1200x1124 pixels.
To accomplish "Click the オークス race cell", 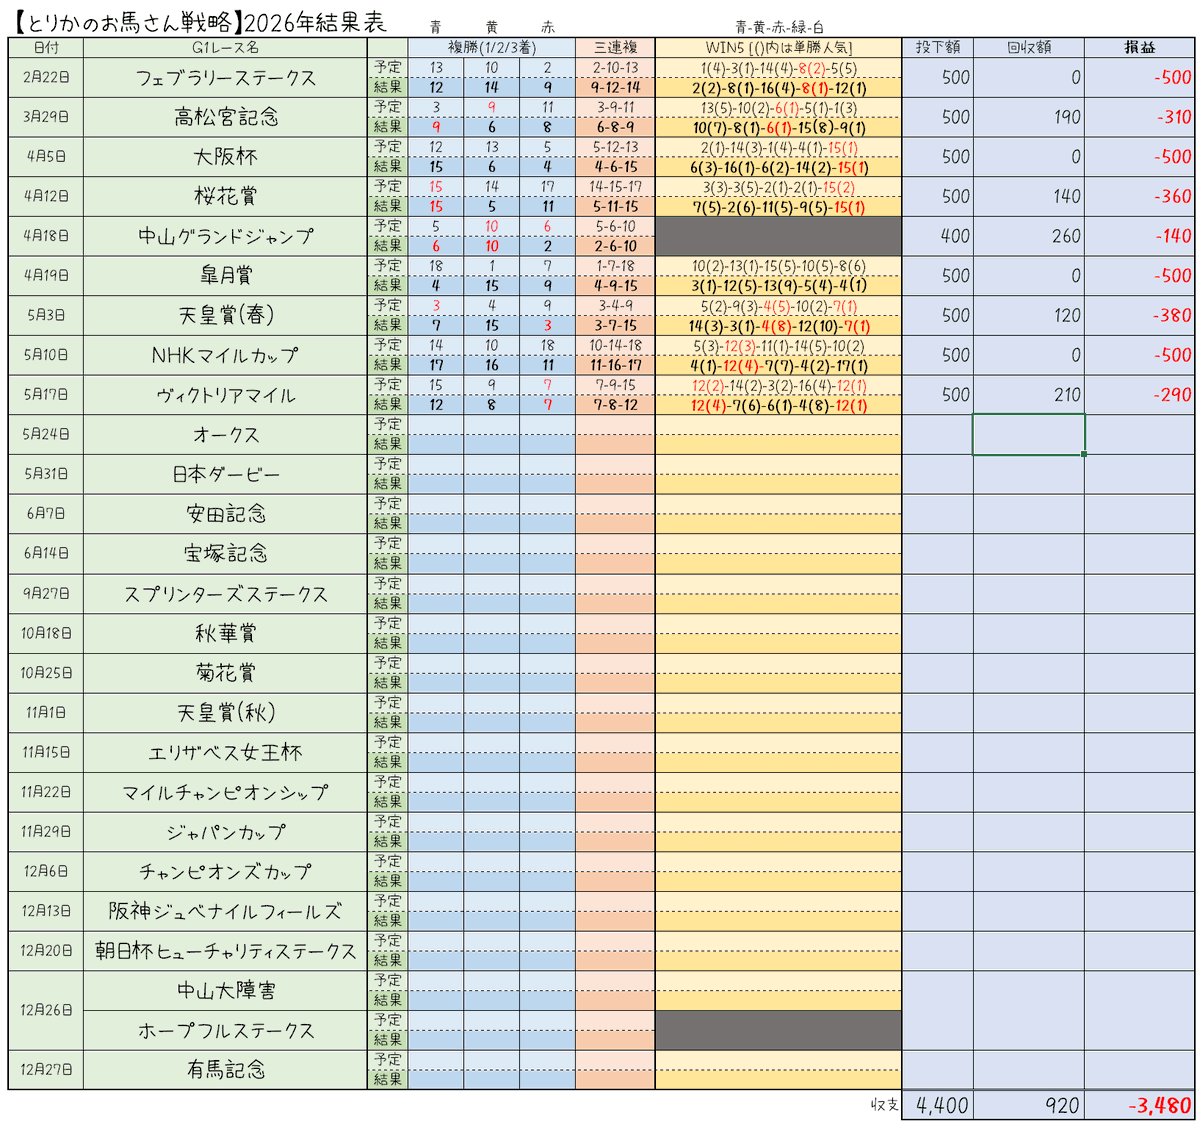I will point(225,434).
